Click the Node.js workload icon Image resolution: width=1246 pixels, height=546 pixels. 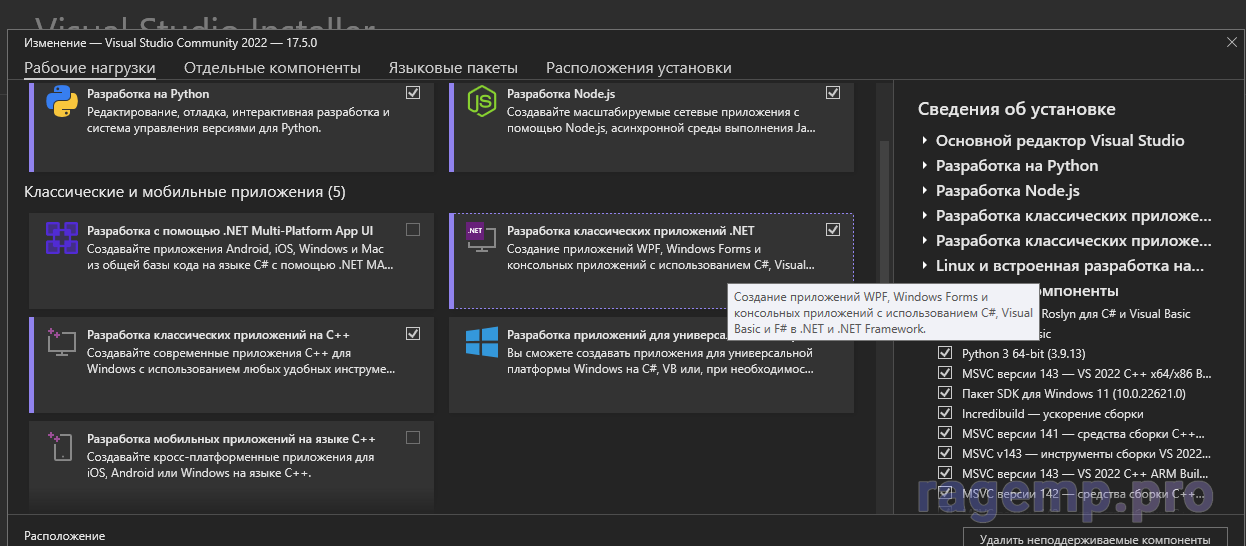[482, 103]
